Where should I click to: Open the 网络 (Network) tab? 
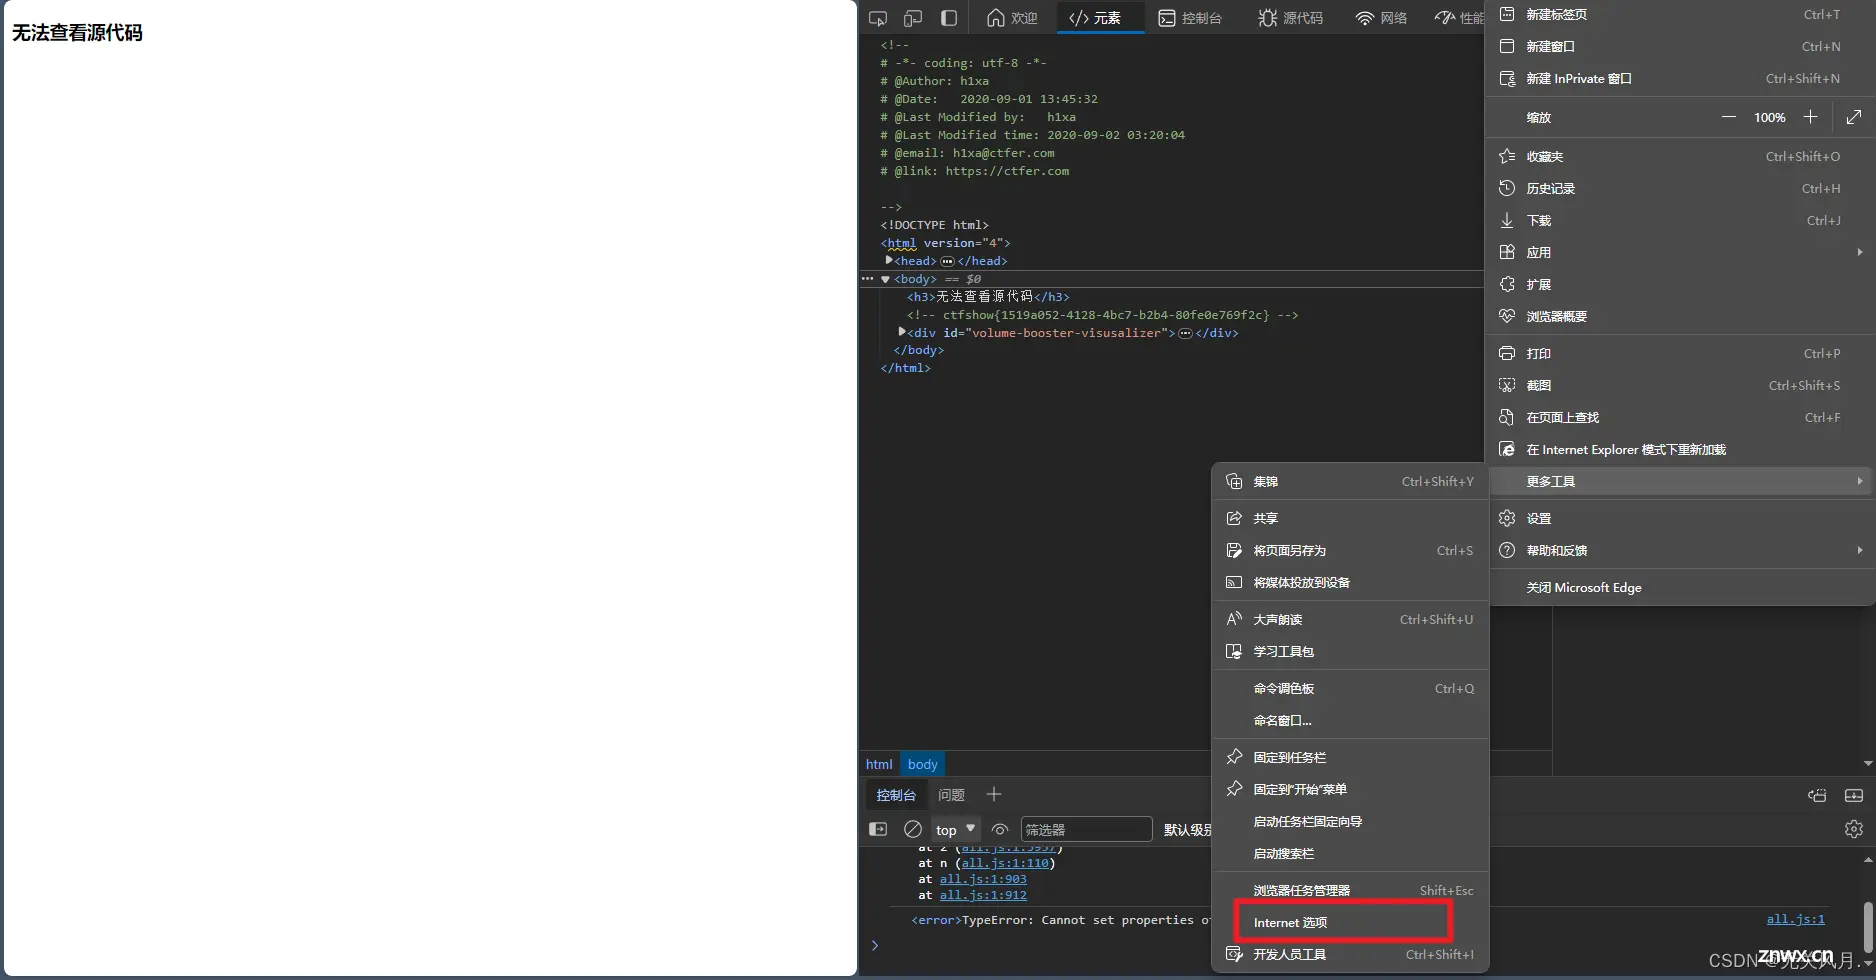click(x=1381, y=18)
